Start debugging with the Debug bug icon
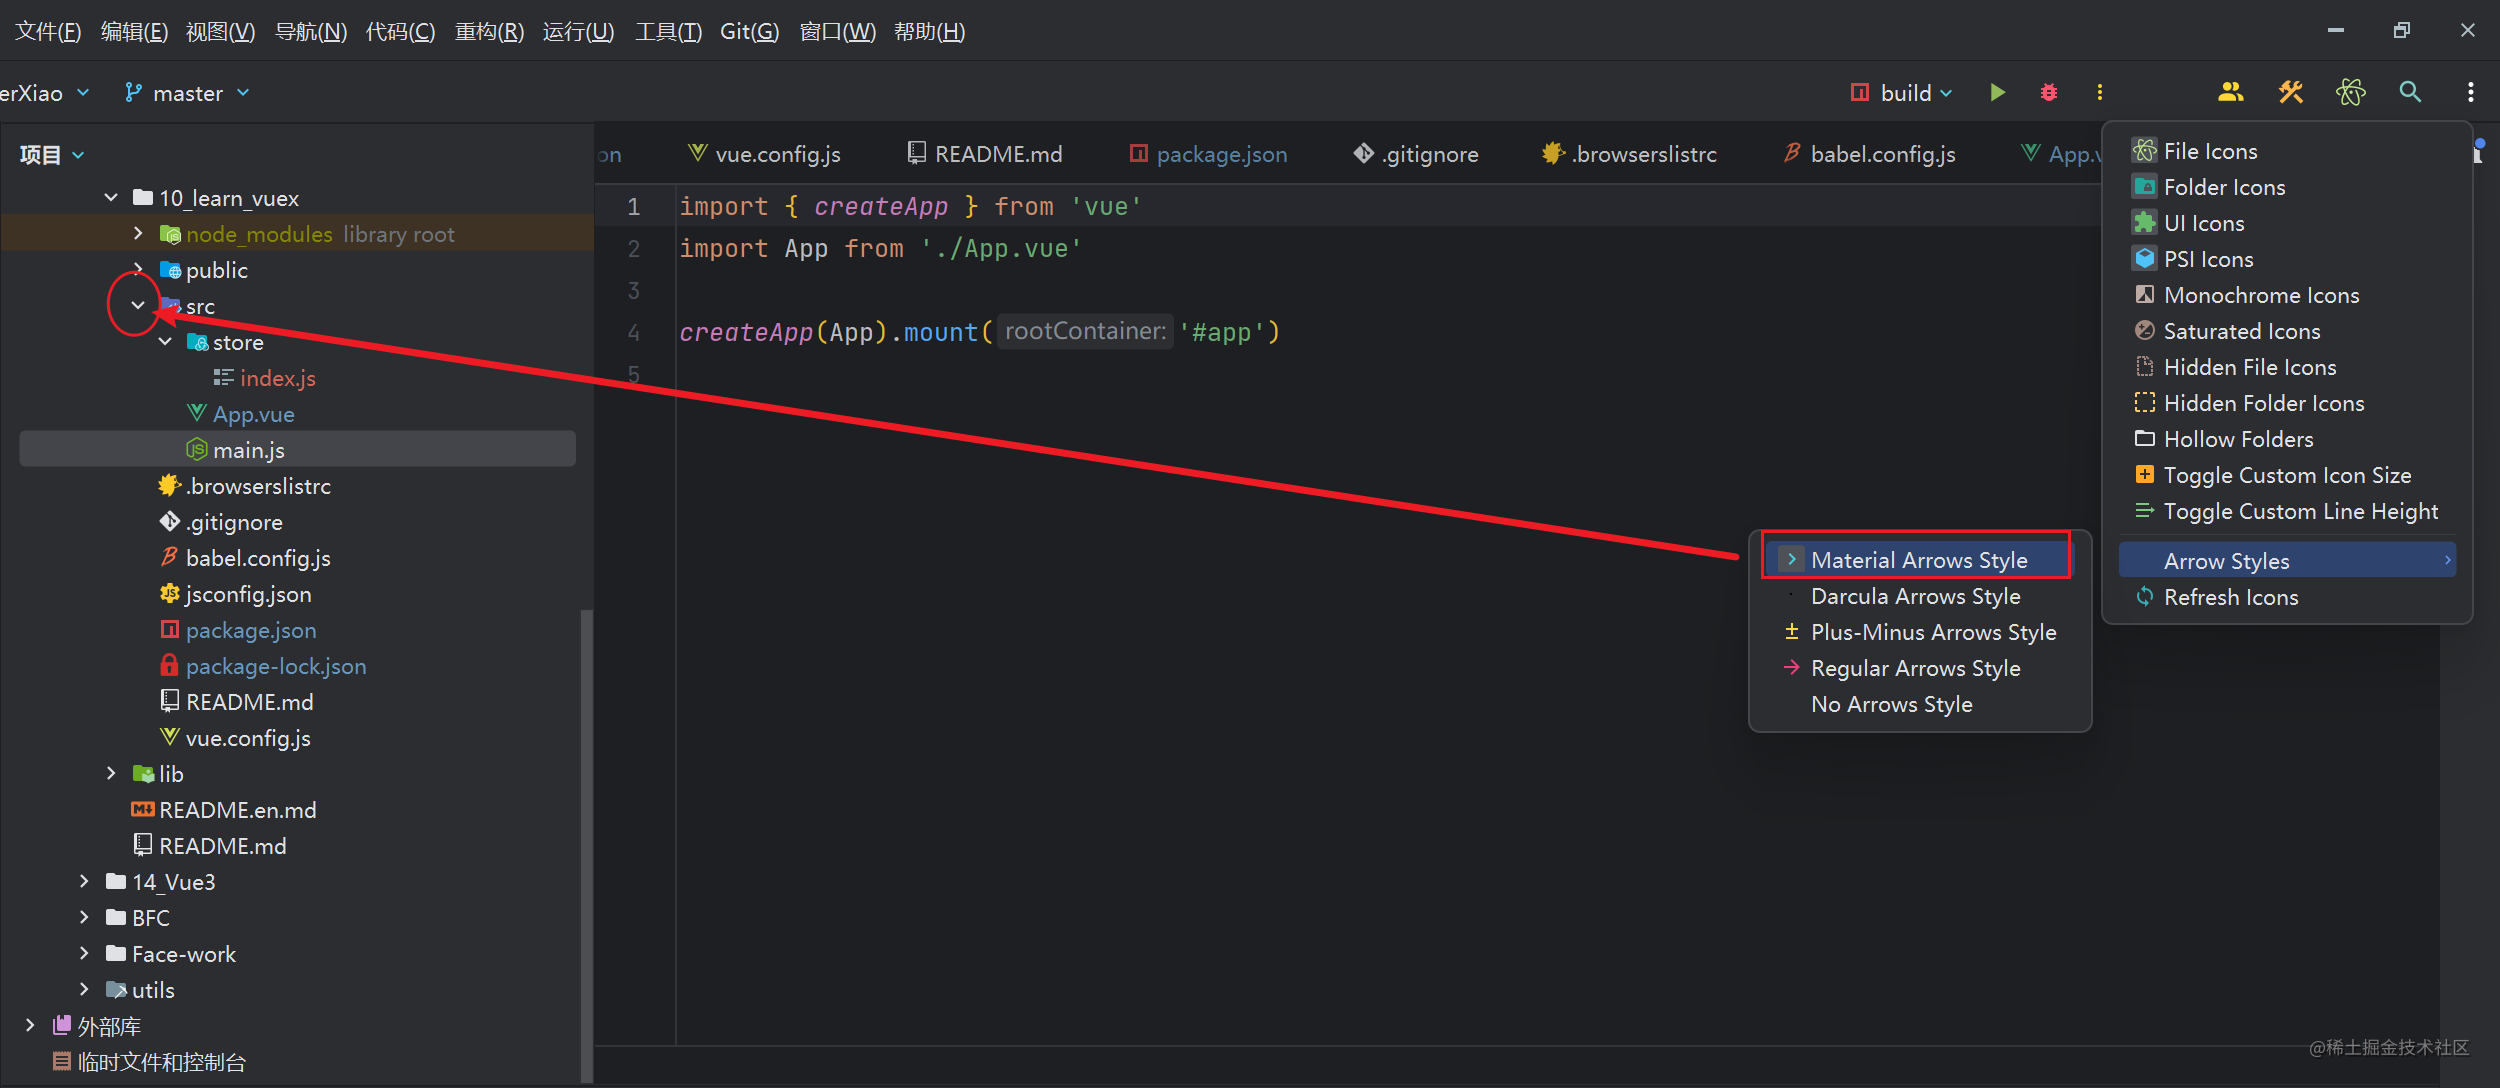 click(x=2048, y=92)
